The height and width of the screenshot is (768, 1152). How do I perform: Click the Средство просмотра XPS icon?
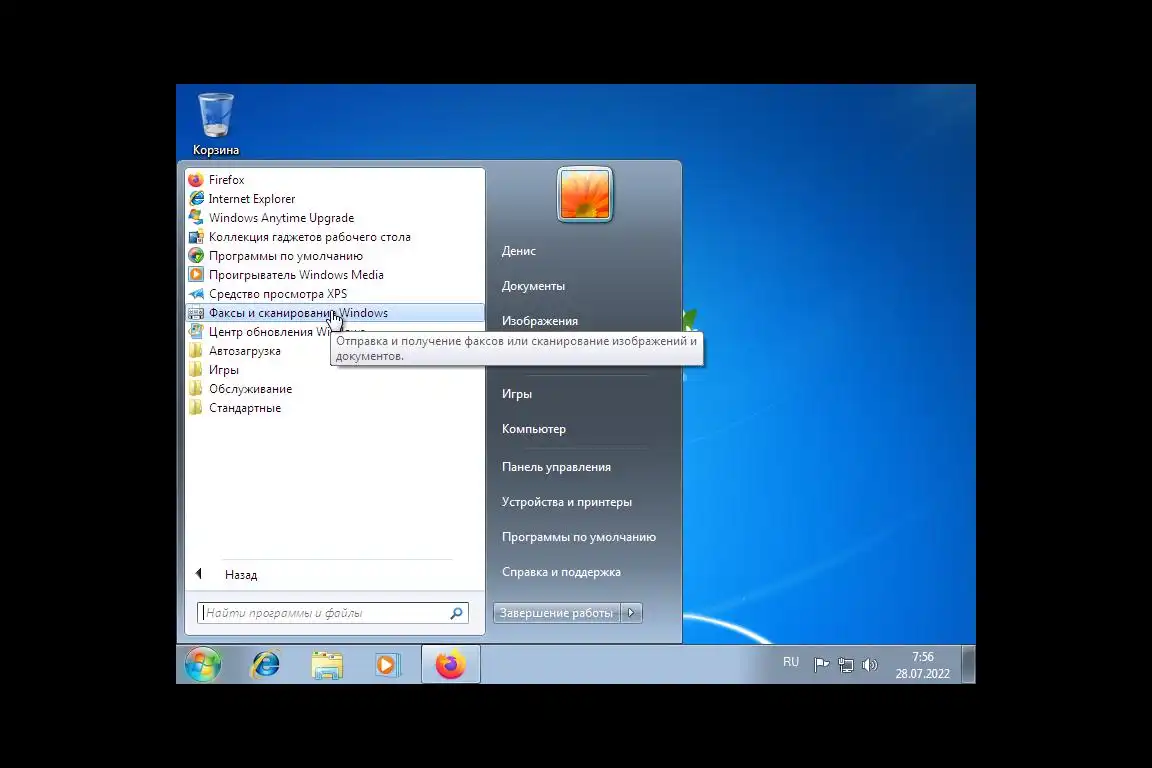point(195,294)
